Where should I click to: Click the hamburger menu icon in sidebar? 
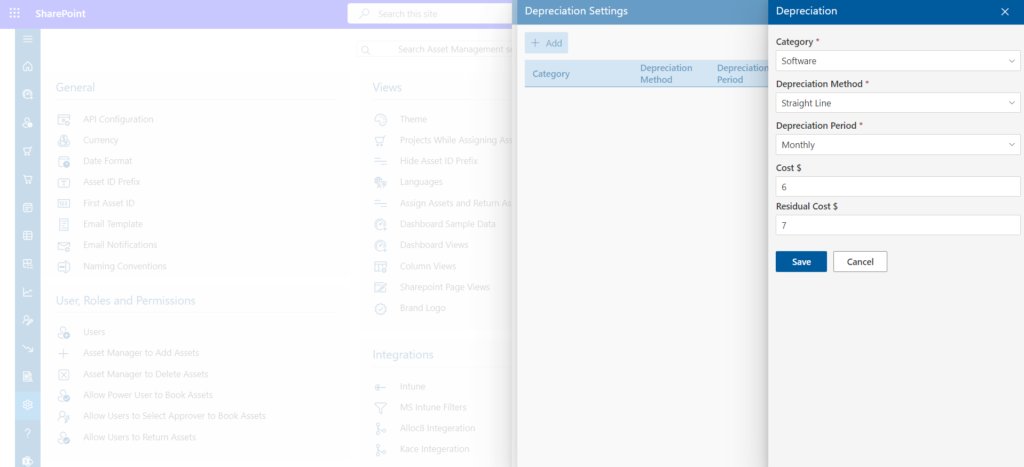coord(28,39)
